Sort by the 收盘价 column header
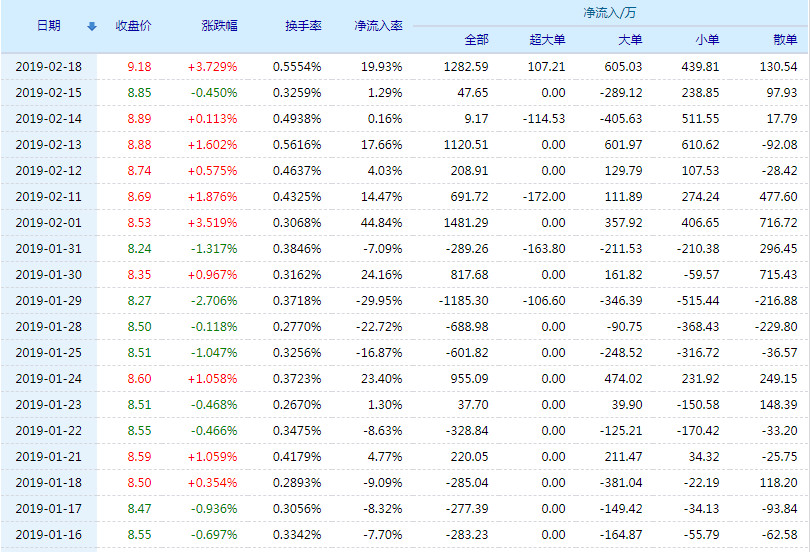Viewport: 811px width, 552px height. click(x=133, y=26)
